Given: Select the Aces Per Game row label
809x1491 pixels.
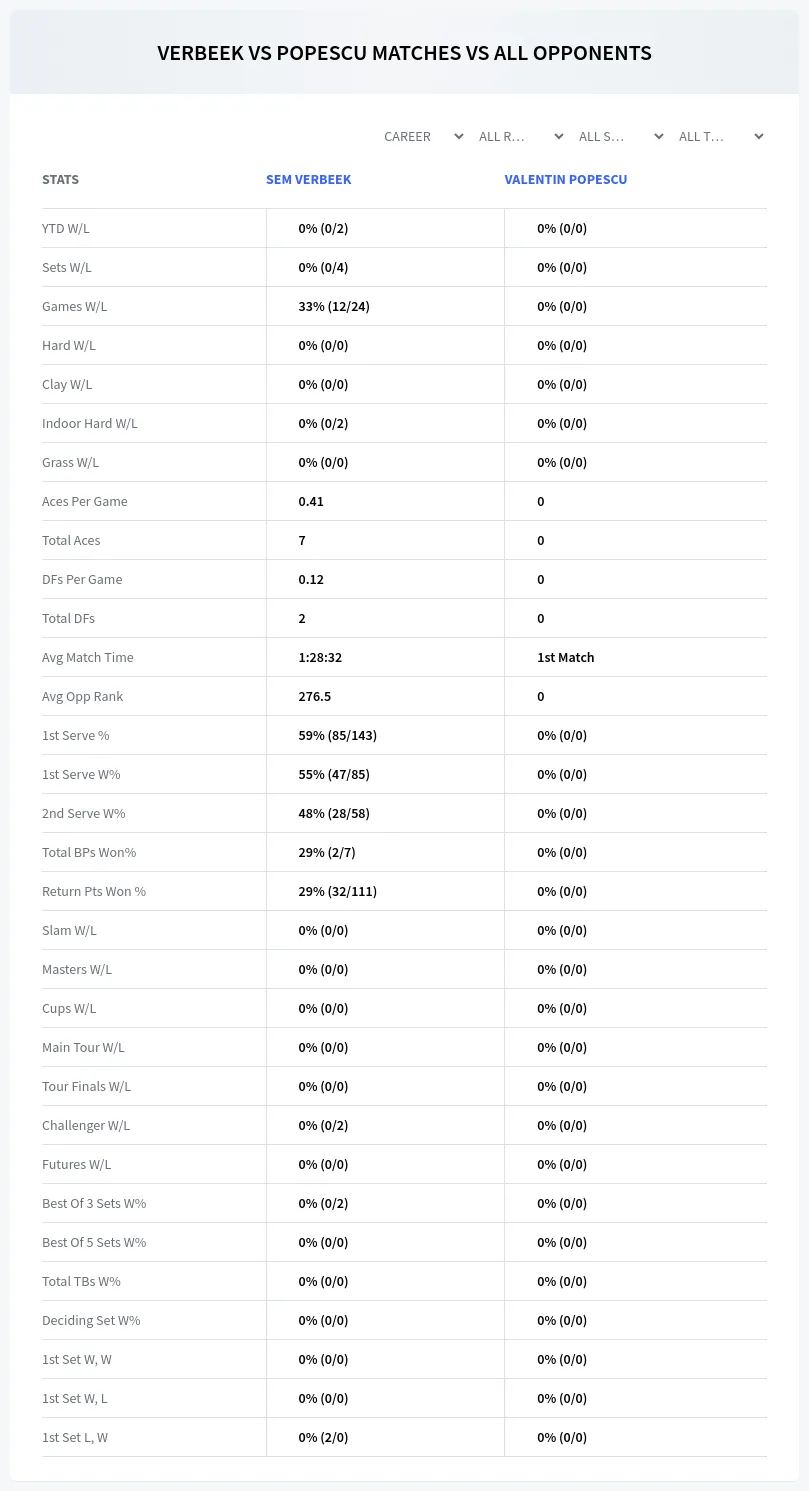Looking at the screenshot, I should coord(85,501).
